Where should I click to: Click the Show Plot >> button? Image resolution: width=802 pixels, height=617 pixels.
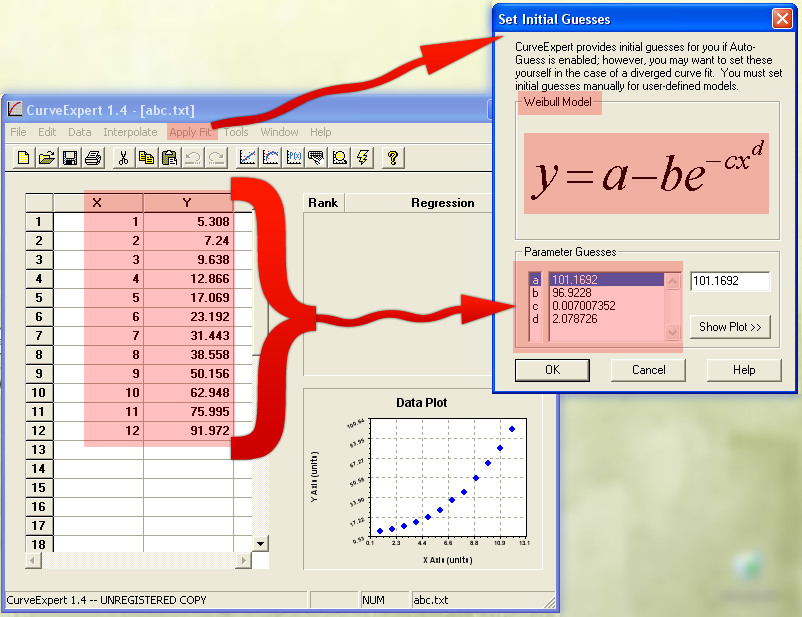[730, 327]
